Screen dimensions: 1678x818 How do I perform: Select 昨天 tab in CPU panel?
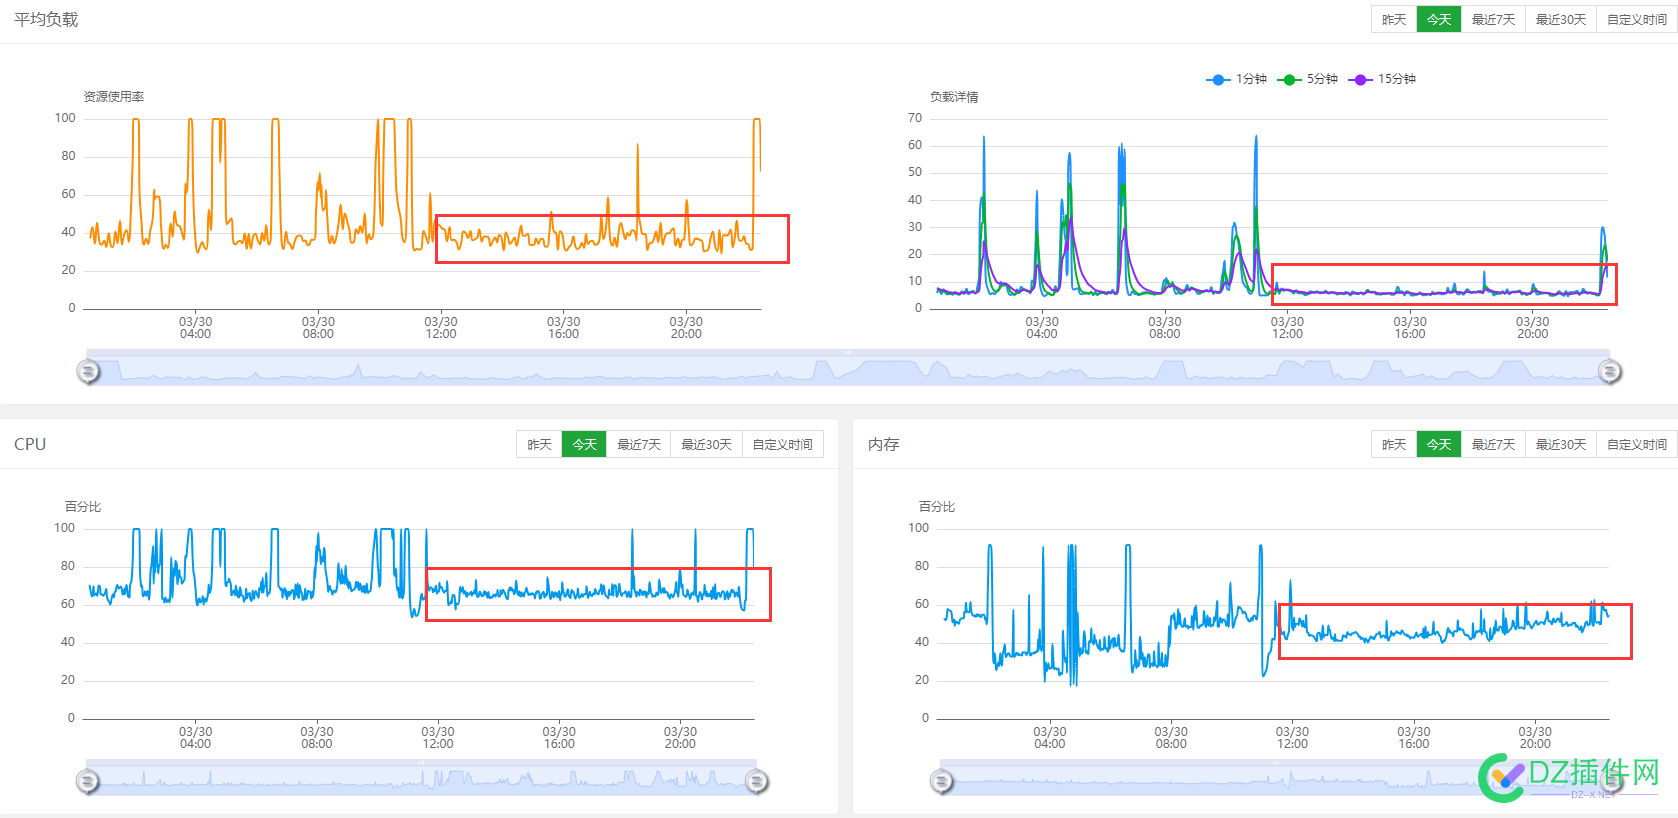tap(539, 445)
